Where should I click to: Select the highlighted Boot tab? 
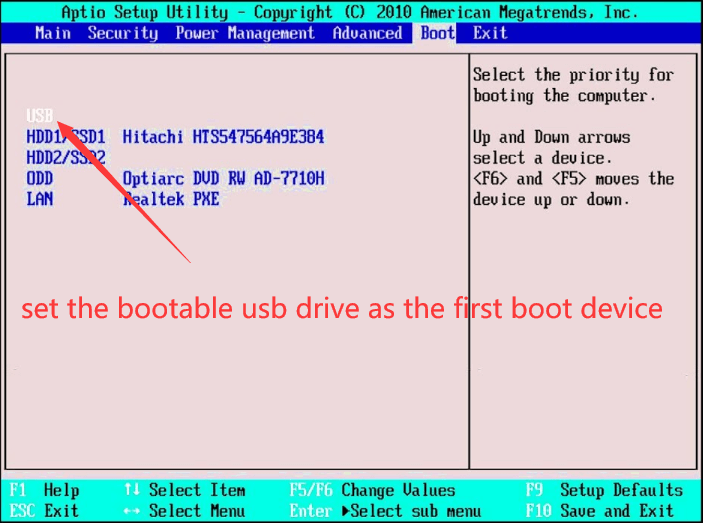click(x=437, y=33)
